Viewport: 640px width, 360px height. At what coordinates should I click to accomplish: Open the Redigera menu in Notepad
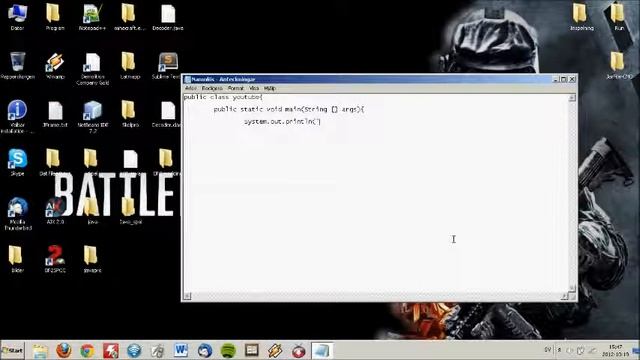coord(212,88)
